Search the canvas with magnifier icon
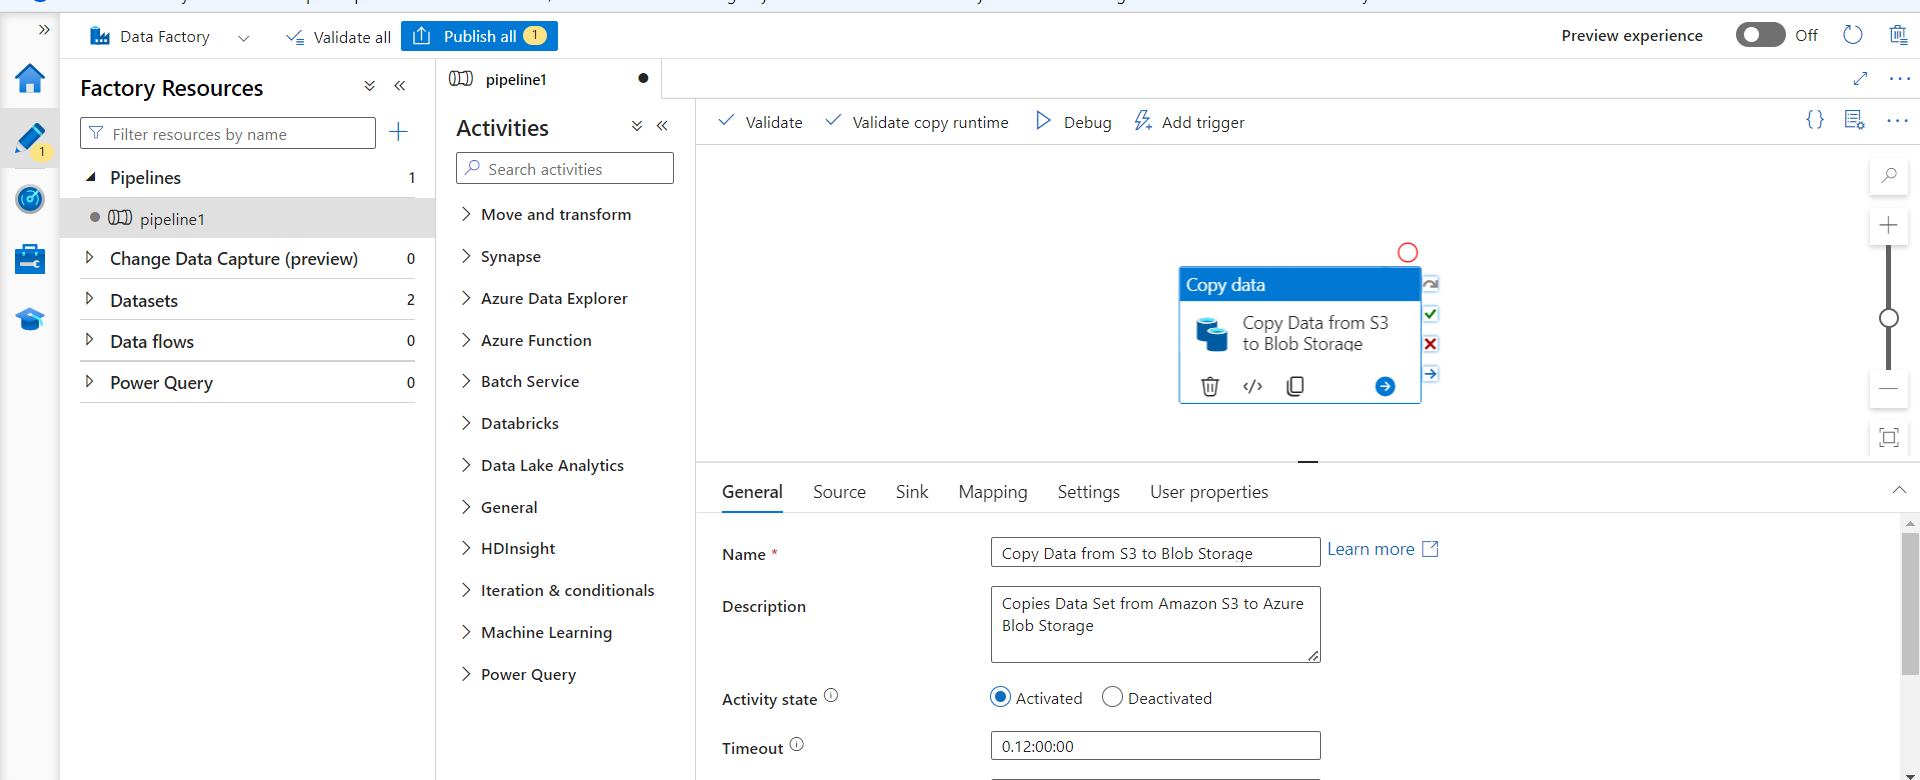Image resolution: width=1920 pixels, height=780 pixels. point(1889,175)
